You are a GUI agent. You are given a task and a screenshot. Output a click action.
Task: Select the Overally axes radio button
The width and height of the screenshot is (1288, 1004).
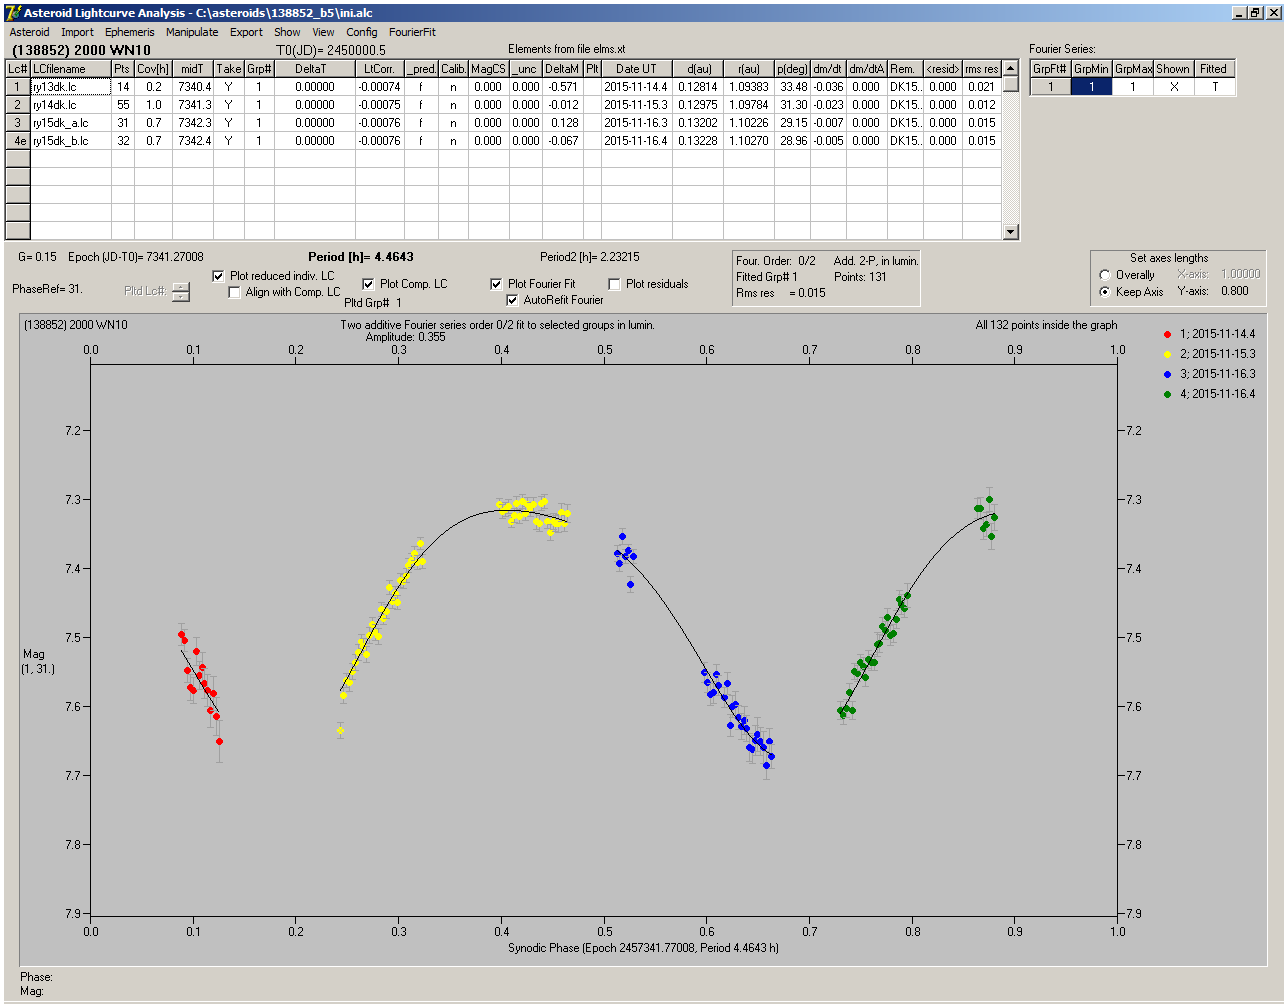[1105, 275]
